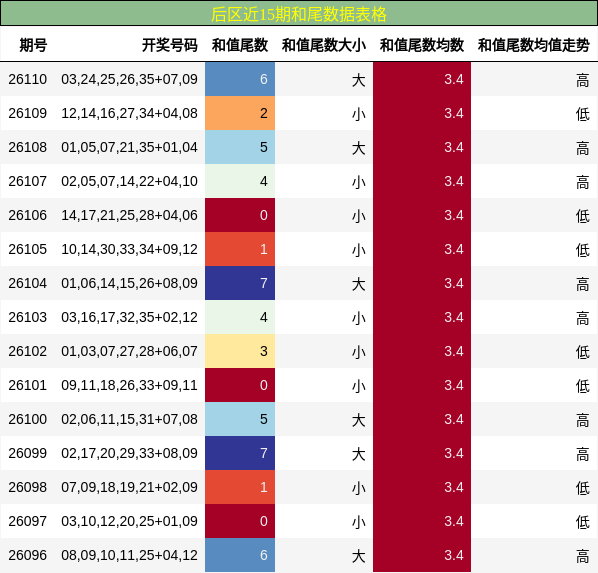This screenshot has height=573, width=598.
Task: Click winning numbers 02,17,20,29,33+08,09
Action: pyautogui.click(x=129, y=453)
